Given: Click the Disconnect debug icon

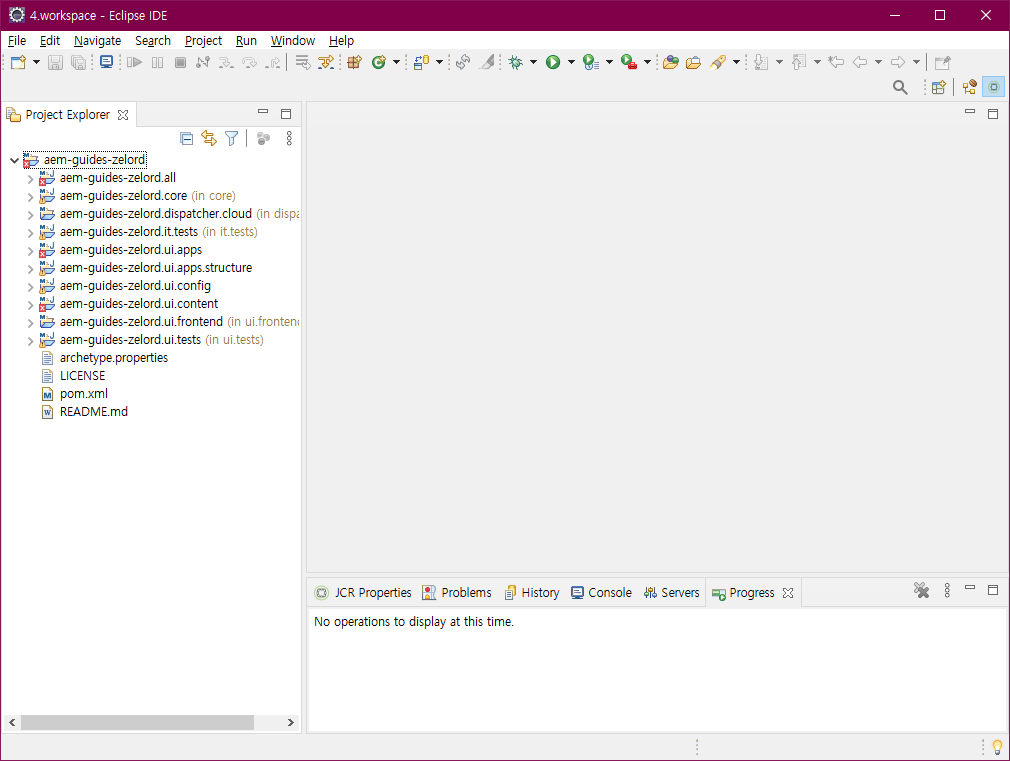Looking at the screenshot, I should (203, 63).
